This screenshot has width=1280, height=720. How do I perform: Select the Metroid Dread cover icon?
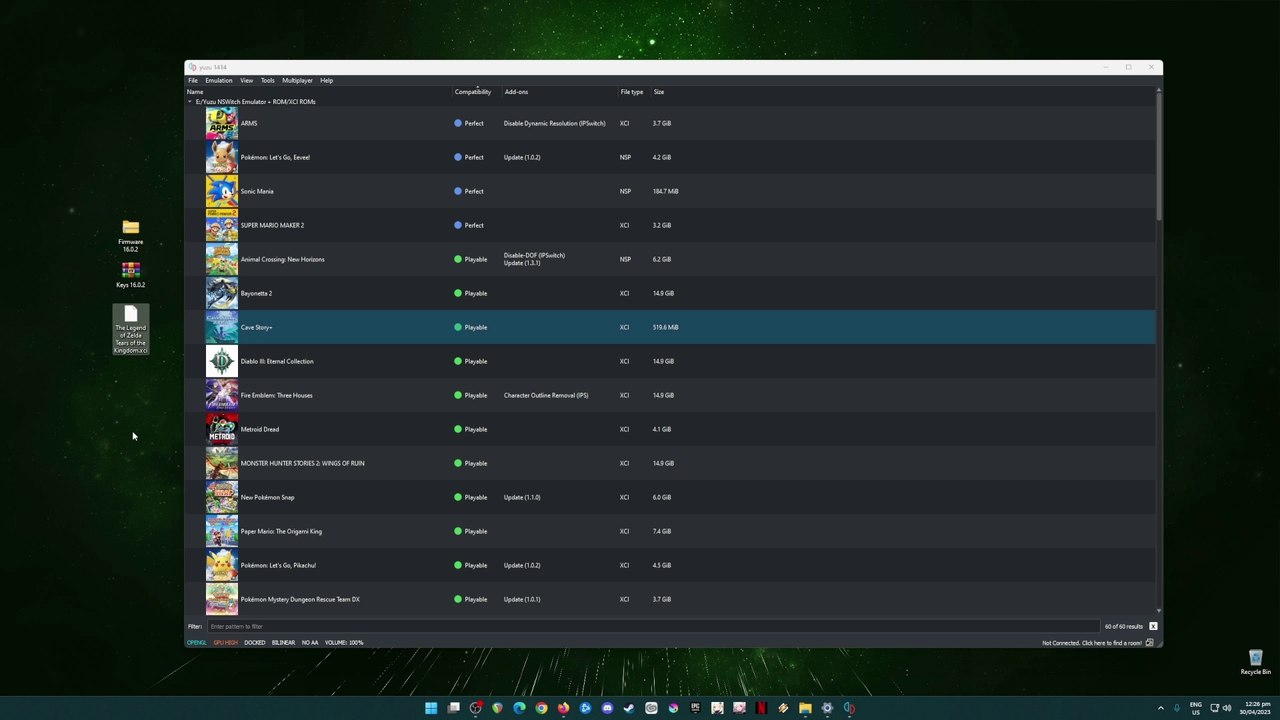click(222, 429)
